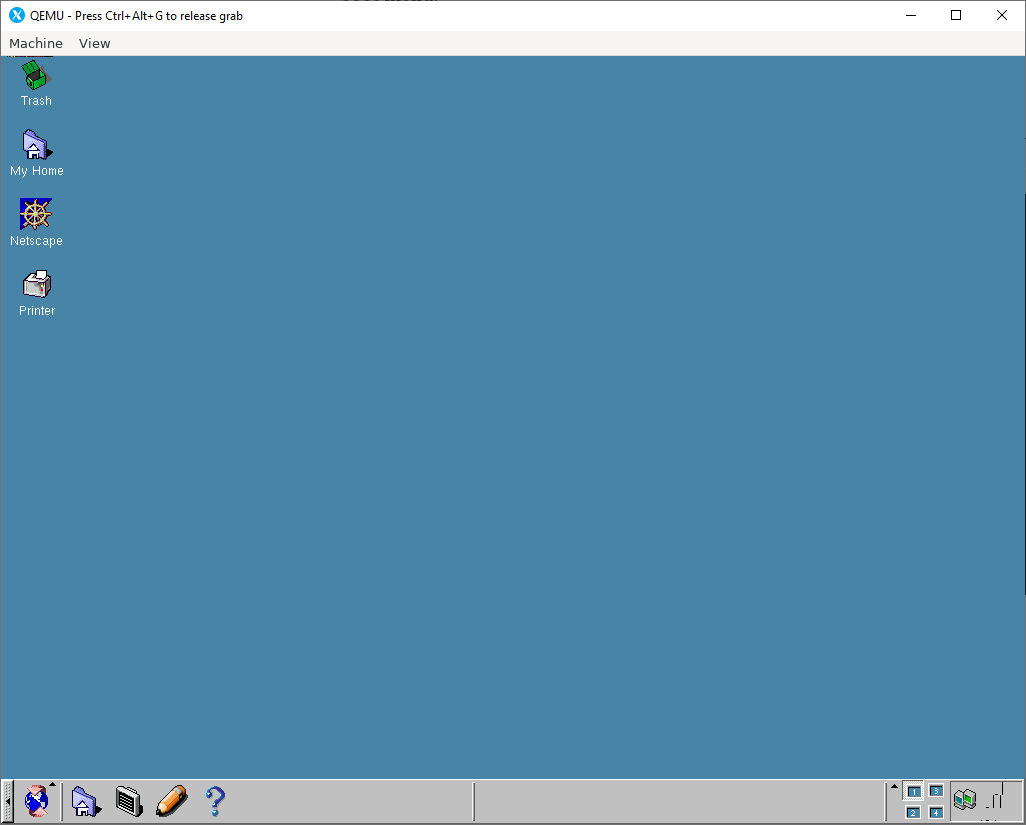Launch the terminal icon in the panel

coord(129,801)
